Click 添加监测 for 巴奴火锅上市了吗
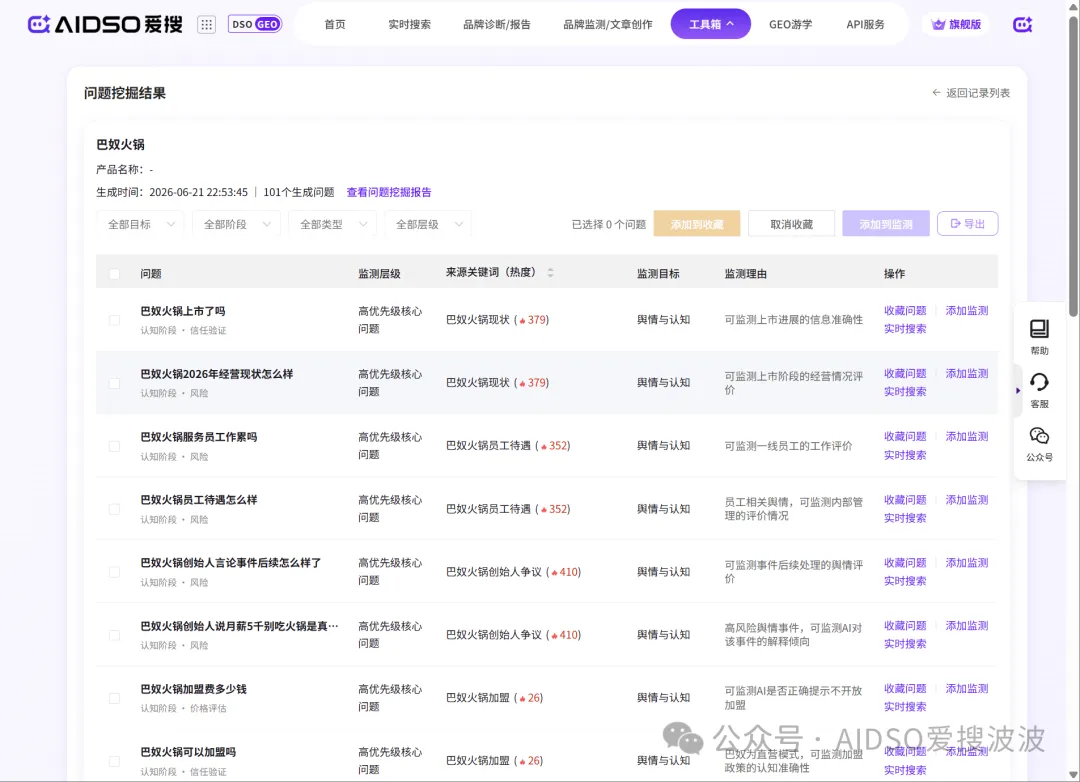The height and width of the screenshot is (782, 1080). pyautogui.click(x=967, y=311)
